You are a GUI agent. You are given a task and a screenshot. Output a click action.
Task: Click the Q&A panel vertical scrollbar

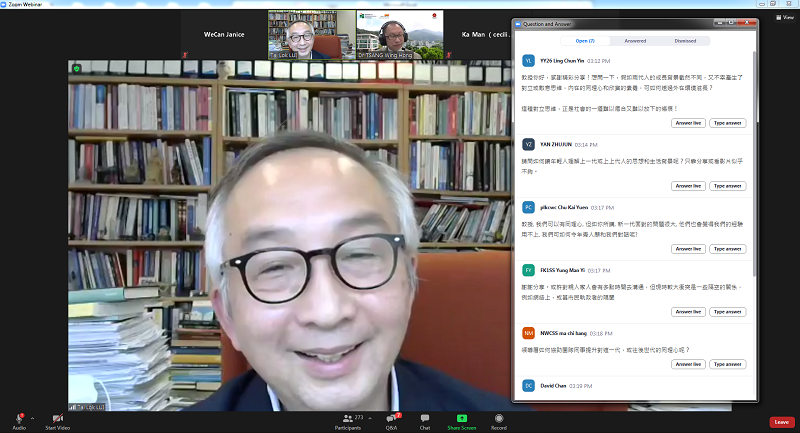click(x=754, y=150)
